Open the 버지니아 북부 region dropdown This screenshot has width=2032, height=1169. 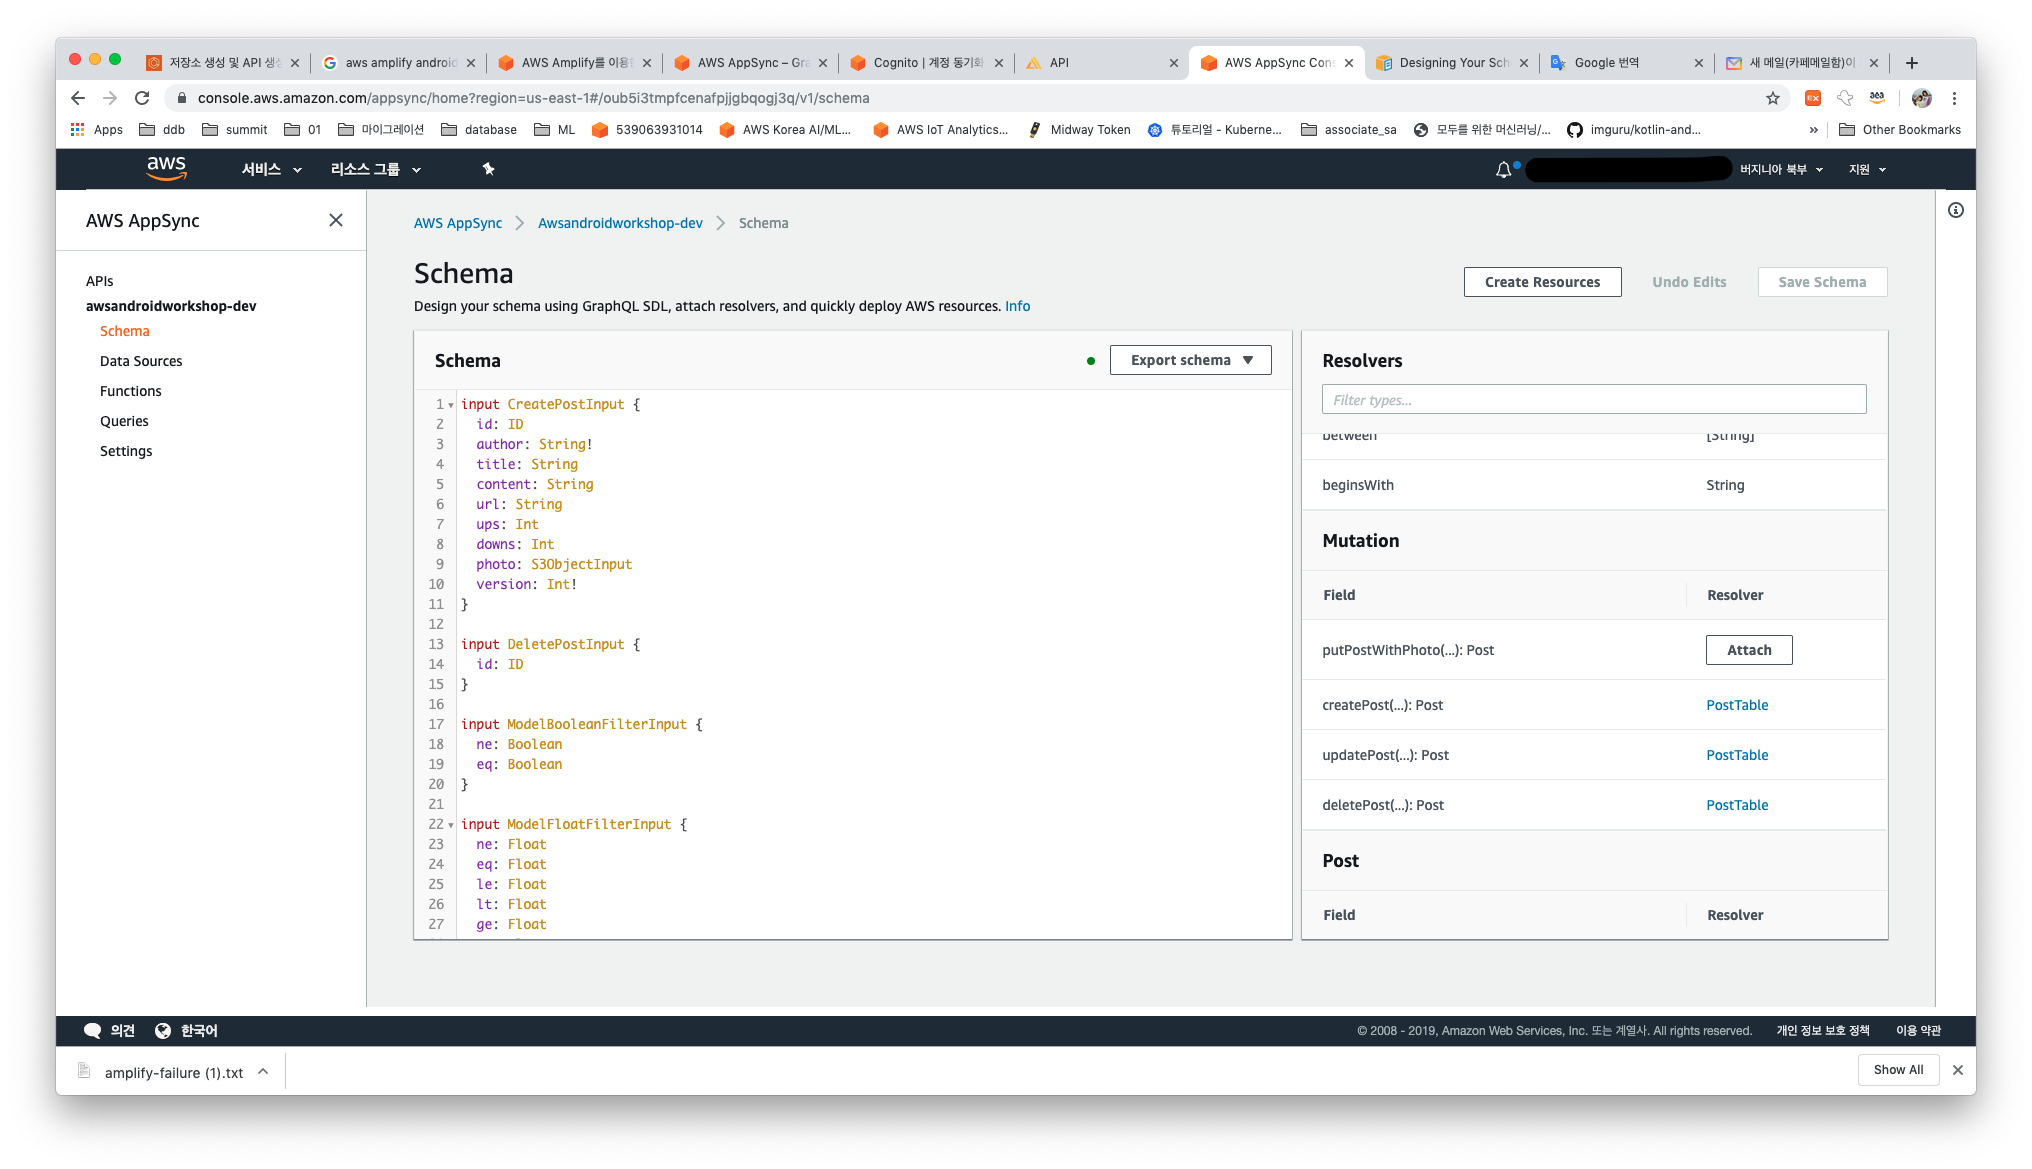pyautogui.click(x=1782, y=170)
